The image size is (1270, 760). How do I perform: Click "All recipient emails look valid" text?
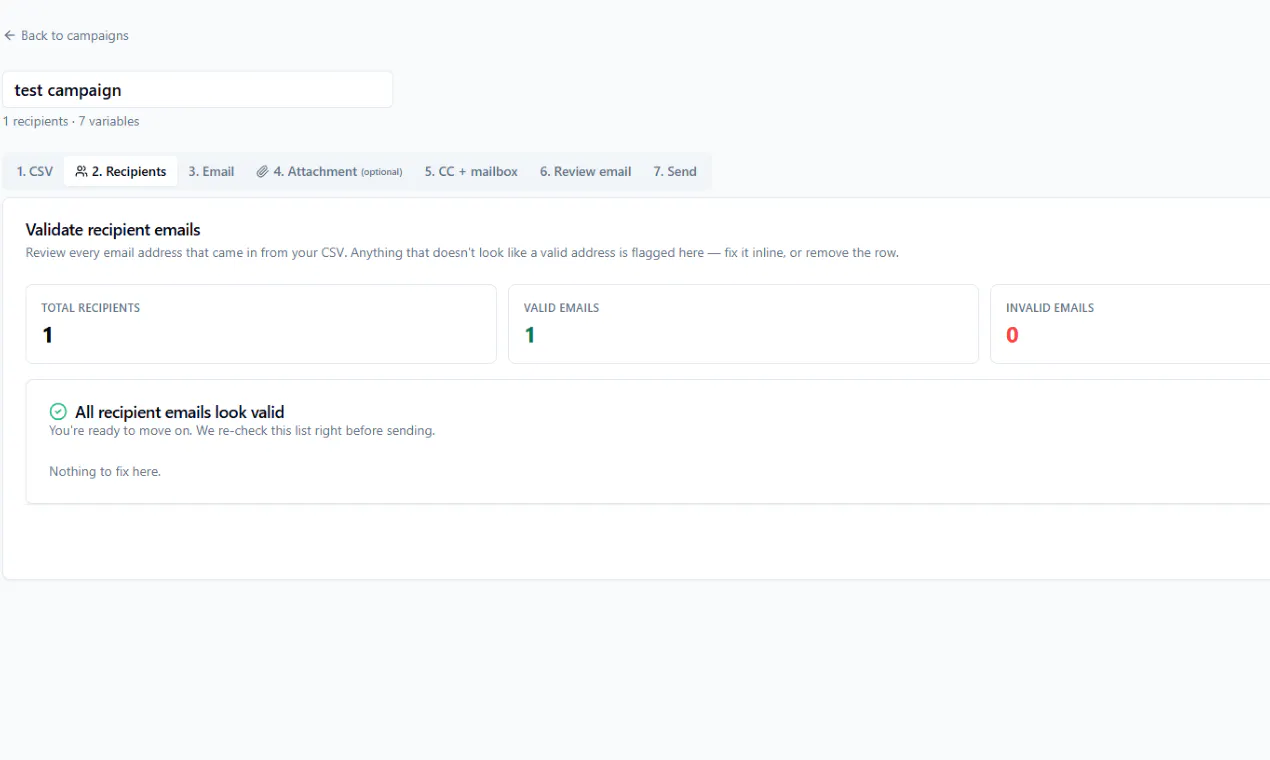[x=180, y=412]
